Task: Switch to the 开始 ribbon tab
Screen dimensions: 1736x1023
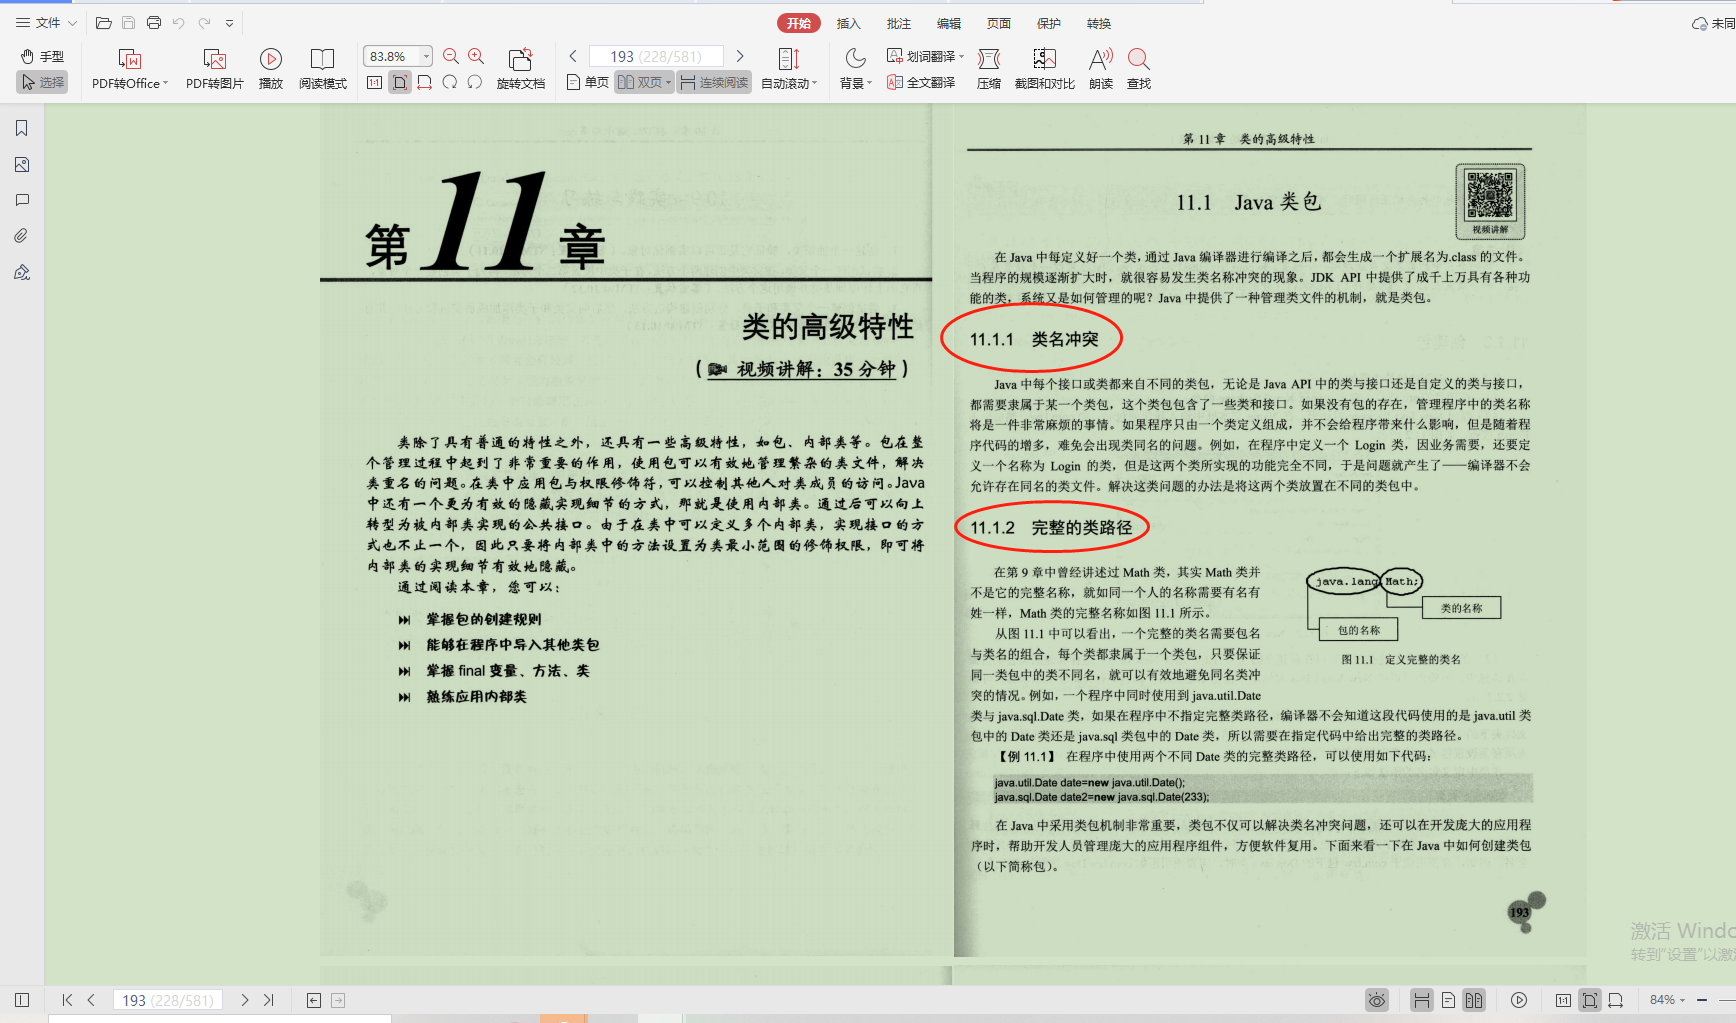Action: [798, 23]
